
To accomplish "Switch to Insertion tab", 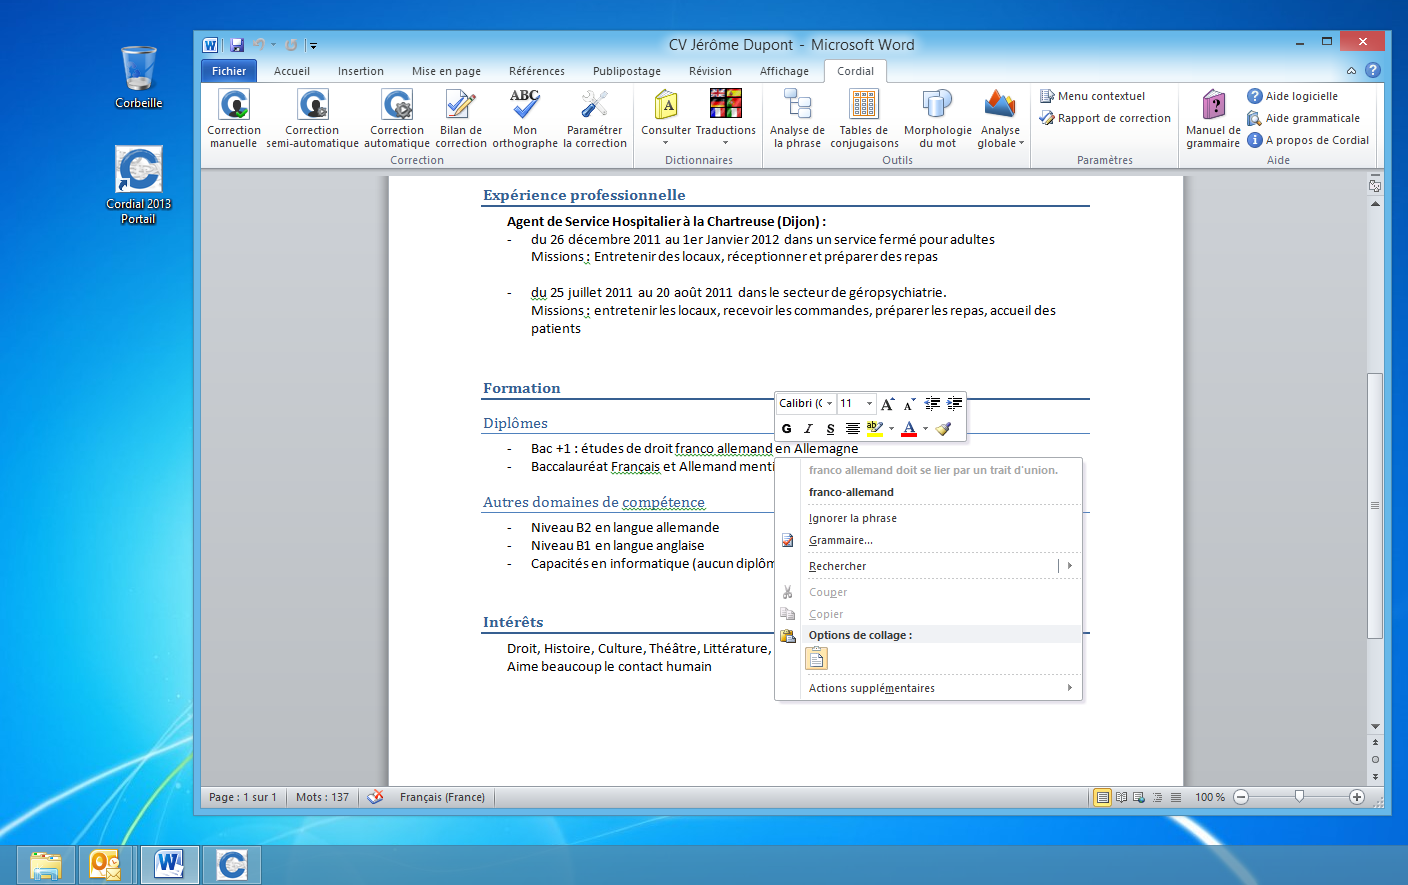I will pyautogui.click(x=361, y=71).
